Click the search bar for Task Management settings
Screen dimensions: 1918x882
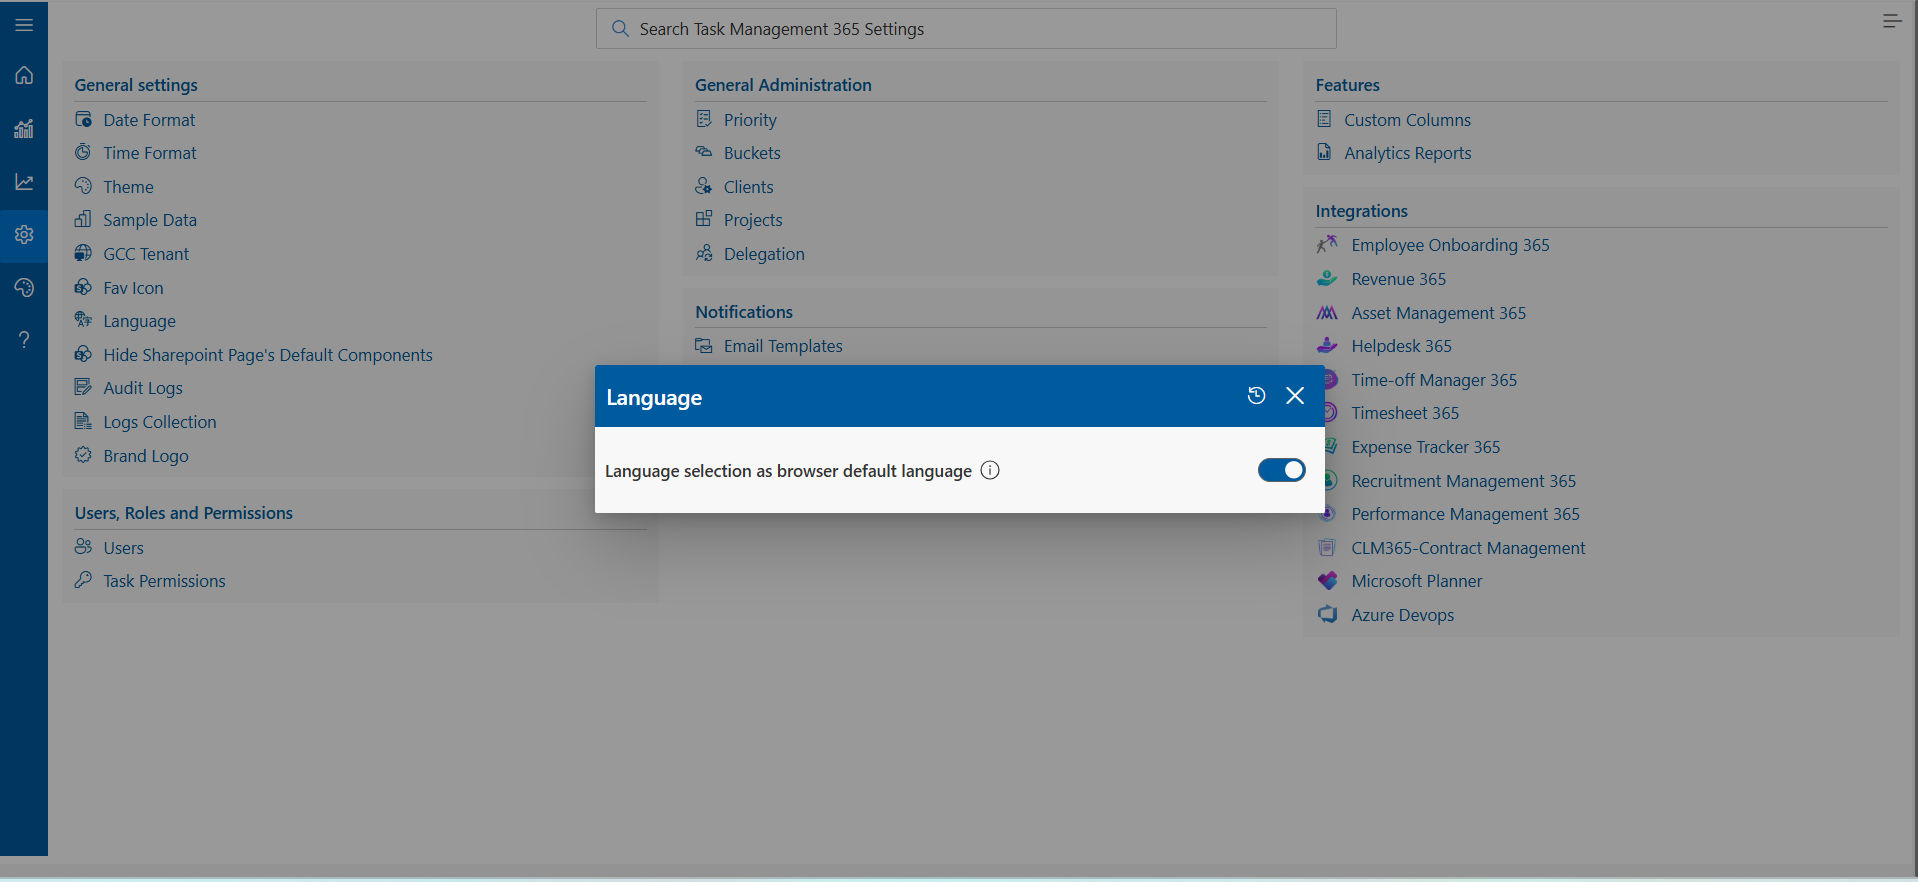pyautogui.click(x=966, y=29)
